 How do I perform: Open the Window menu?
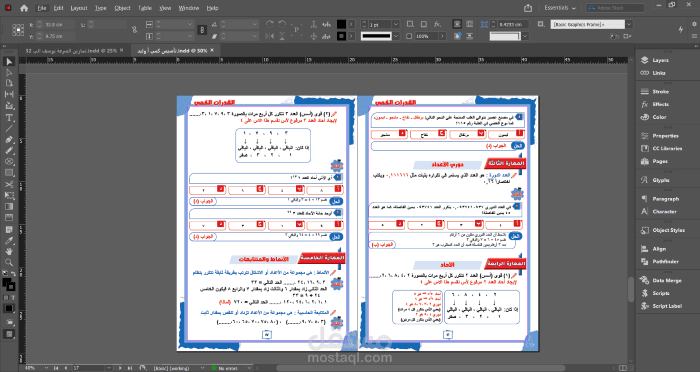coord(189,8)
